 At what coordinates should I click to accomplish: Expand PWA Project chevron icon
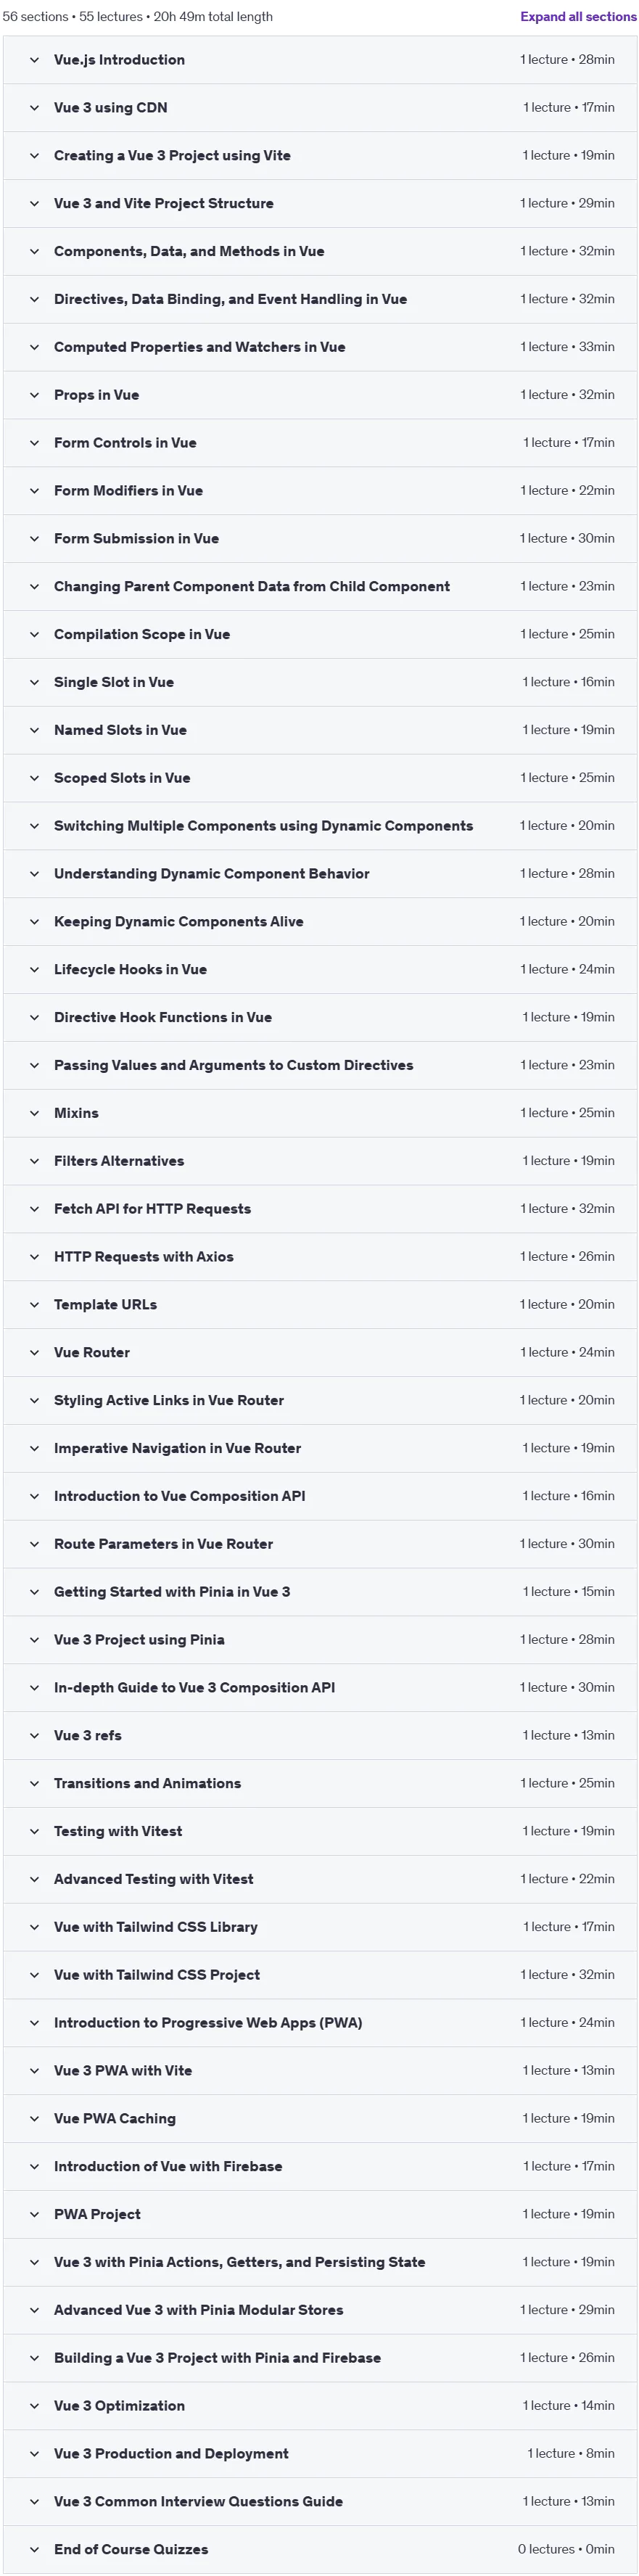point(34,2214)
